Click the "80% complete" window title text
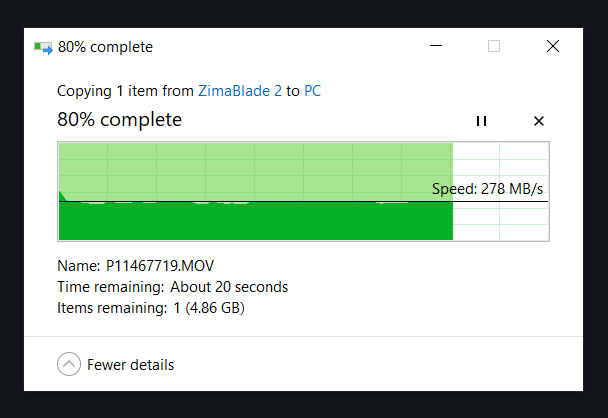 click(105, 47)
